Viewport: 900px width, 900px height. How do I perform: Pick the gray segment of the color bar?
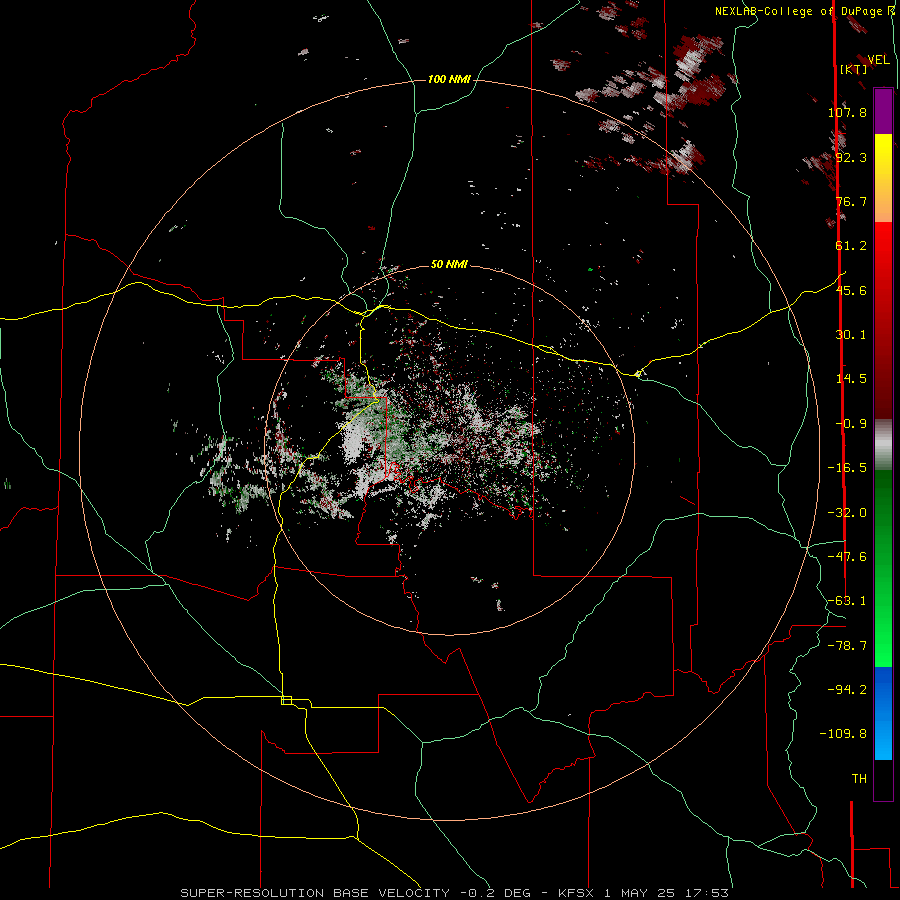[x=883, y=445]
